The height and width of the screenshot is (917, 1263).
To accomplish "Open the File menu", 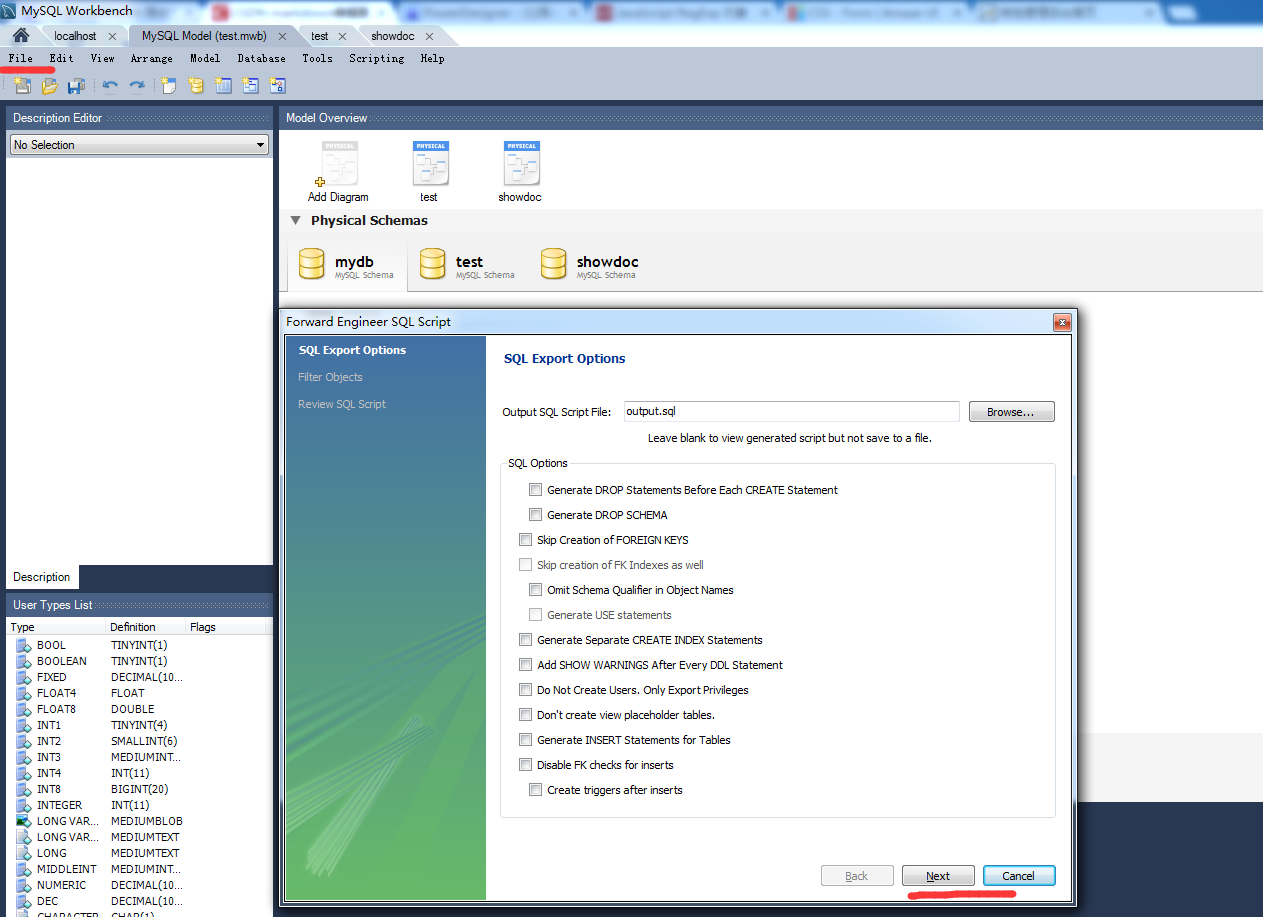I will click(21, 58).
